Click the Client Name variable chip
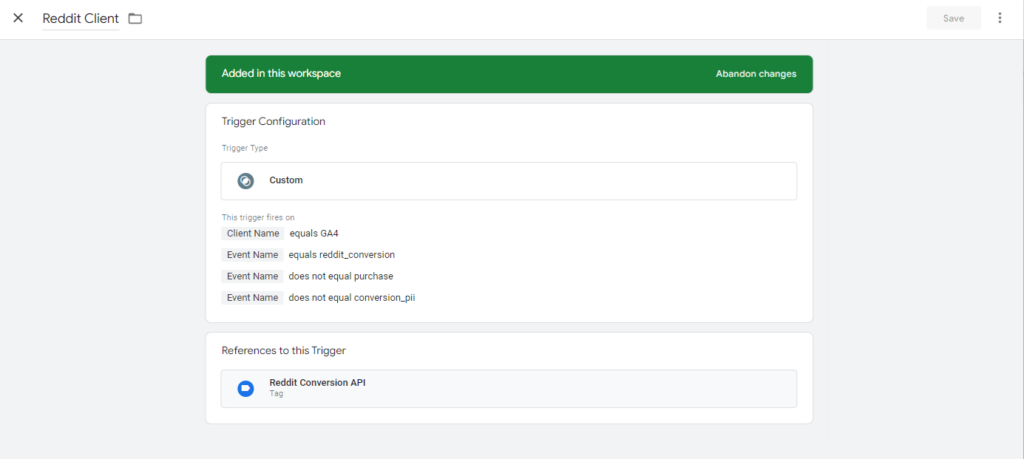This screenshot has height=459, width=1024. pos(252,233)
